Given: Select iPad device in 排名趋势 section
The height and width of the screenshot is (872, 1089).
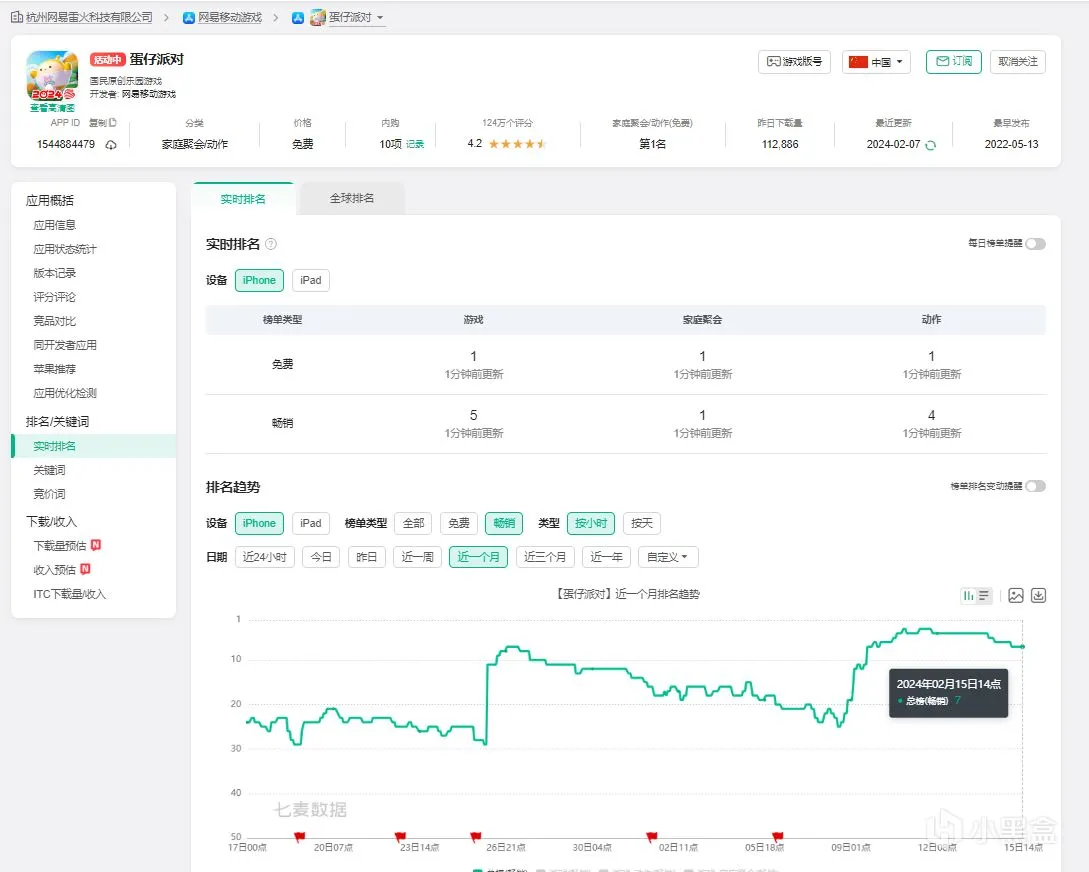Looking at the screenshot, I should [310, 523].
